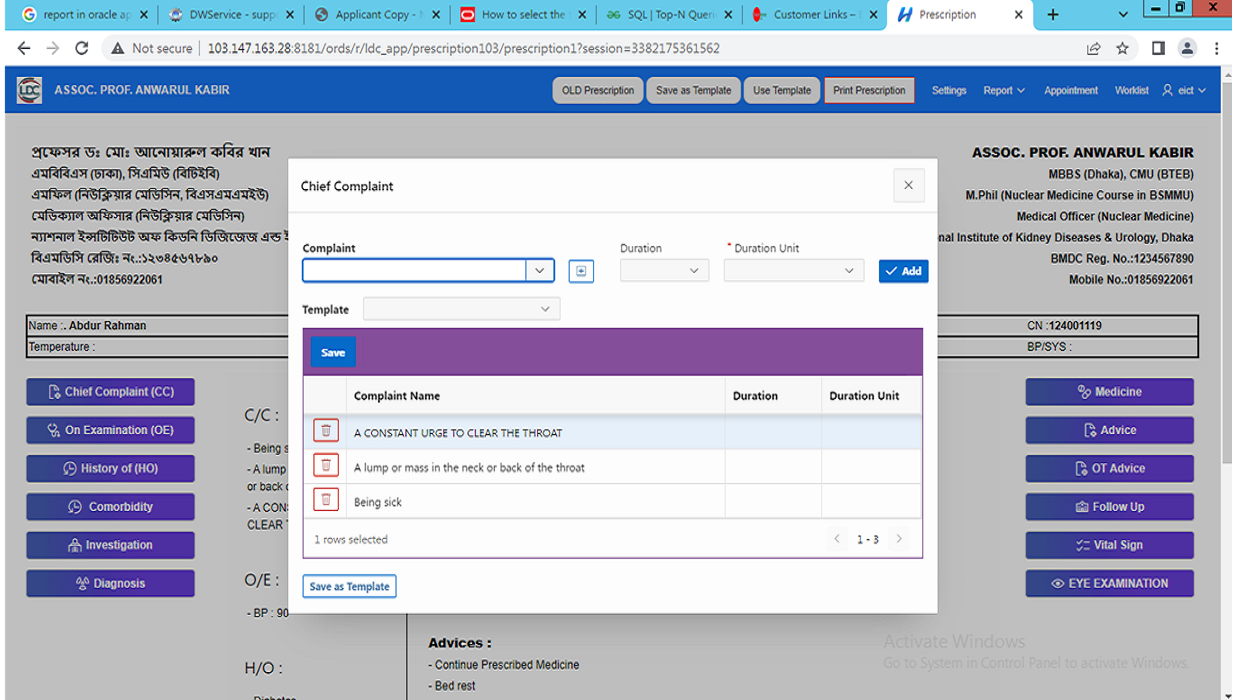
Task: Open the Report menu
Action: (1003, 91)
